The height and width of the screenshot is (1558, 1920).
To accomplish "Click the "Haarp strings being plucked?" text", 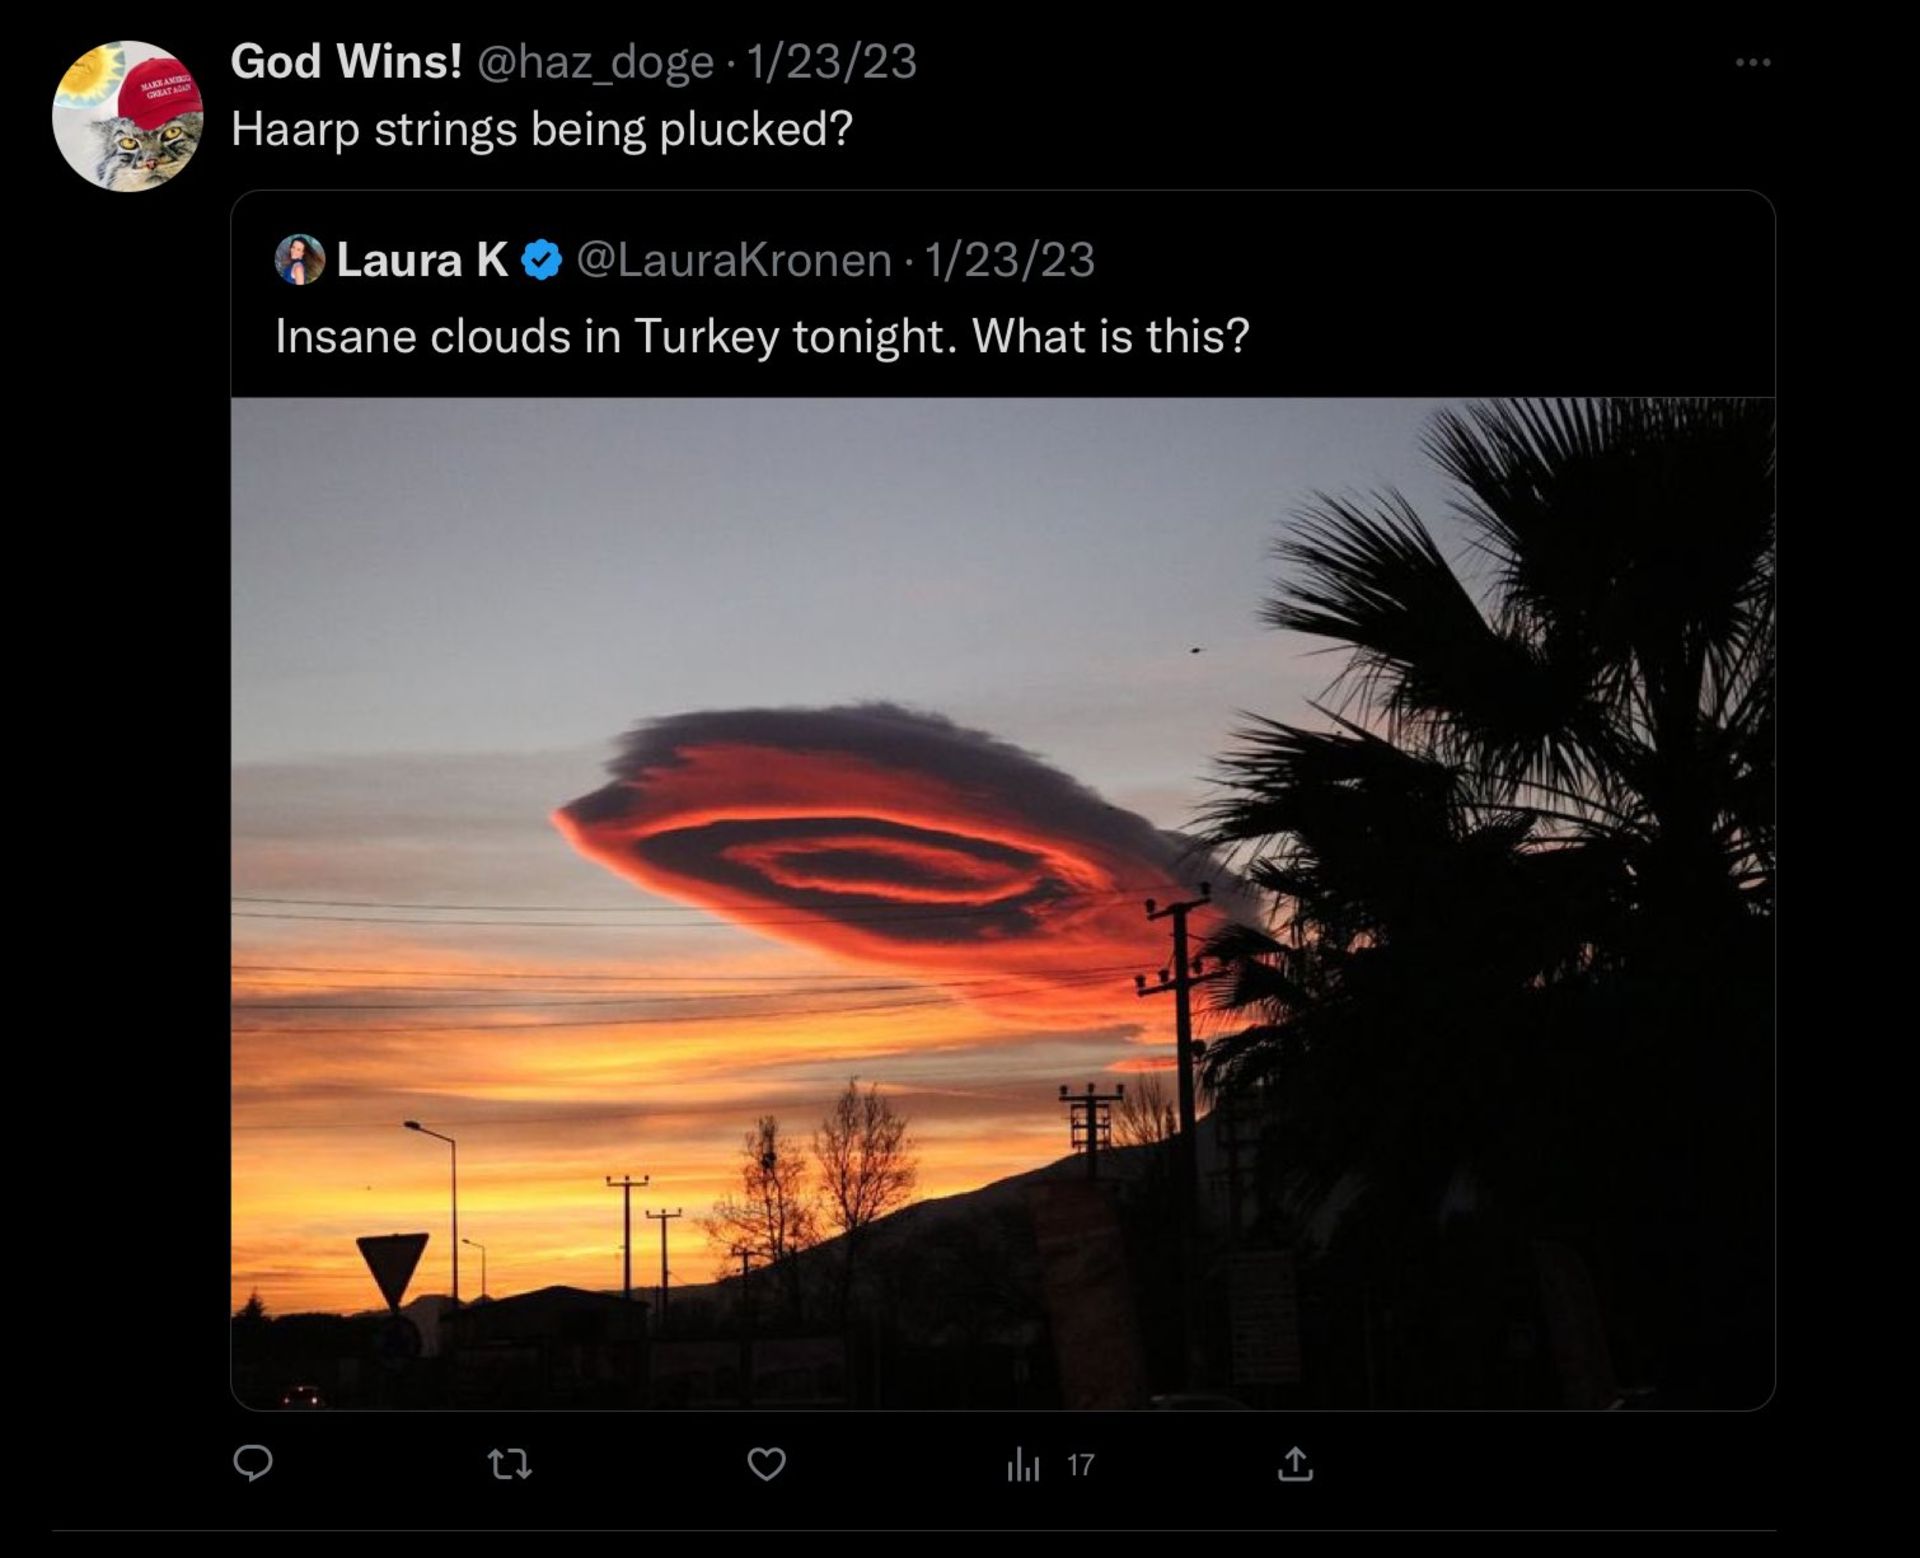I will 541,130.
